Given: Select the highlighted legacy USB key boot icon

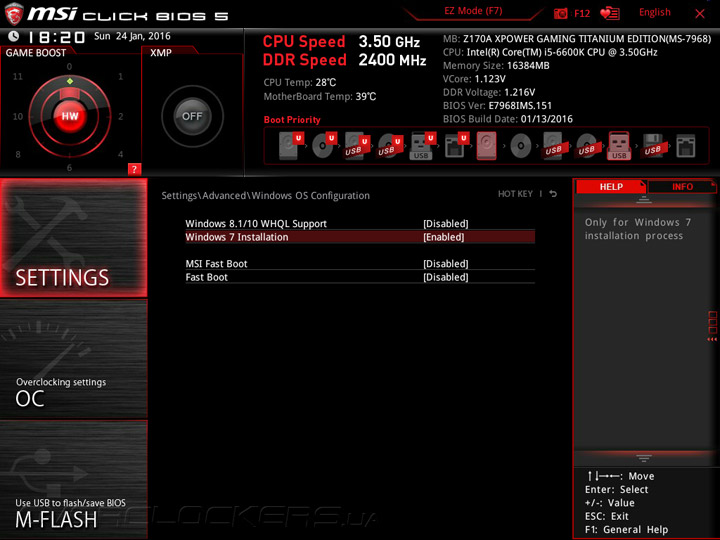Looking at the screenshot, I should [x=619, y=146].
